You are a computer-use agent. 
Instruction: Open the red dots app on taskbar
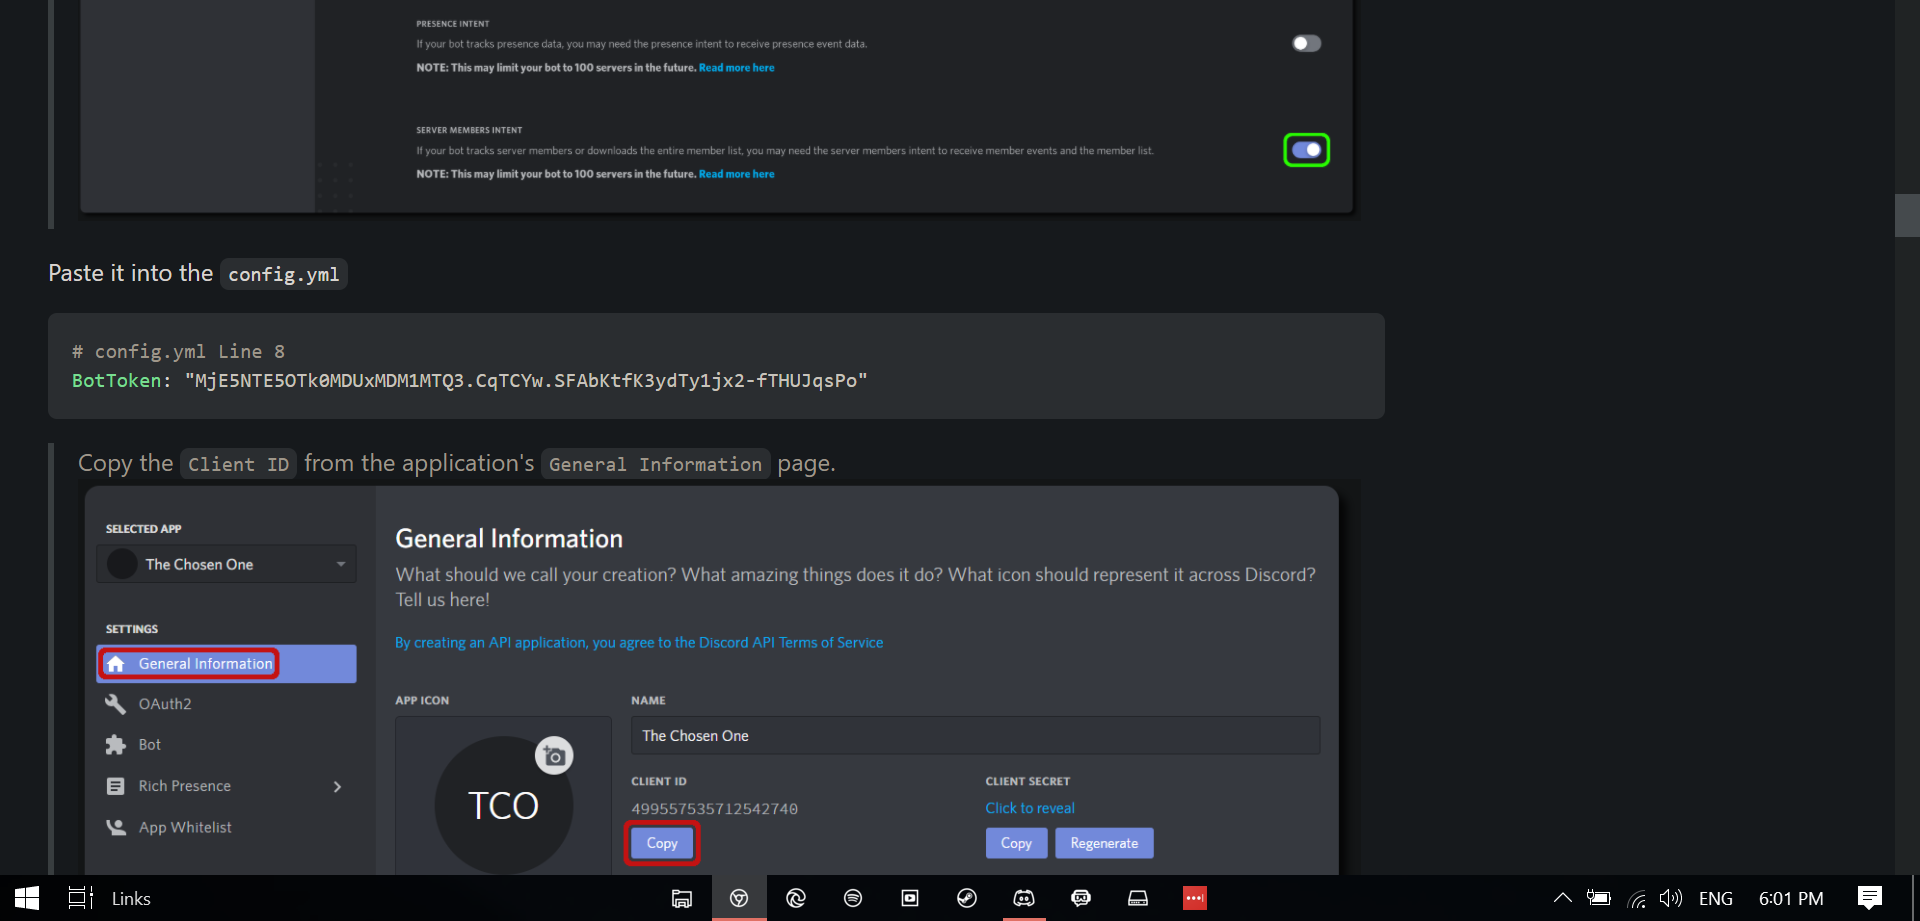coord(1195,898)
